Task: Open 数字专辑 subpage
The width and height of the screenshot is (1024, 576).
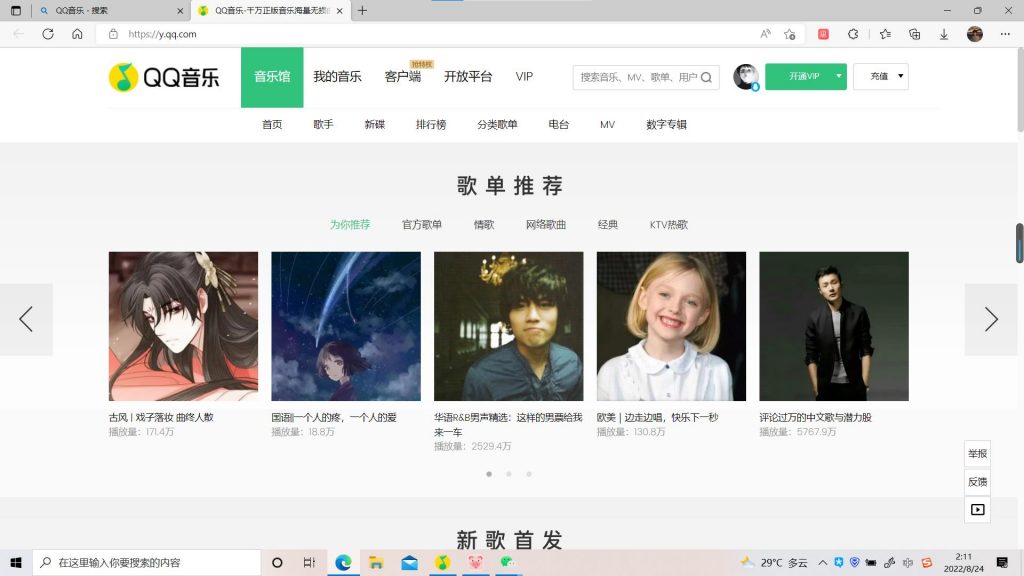Action: 666,124
